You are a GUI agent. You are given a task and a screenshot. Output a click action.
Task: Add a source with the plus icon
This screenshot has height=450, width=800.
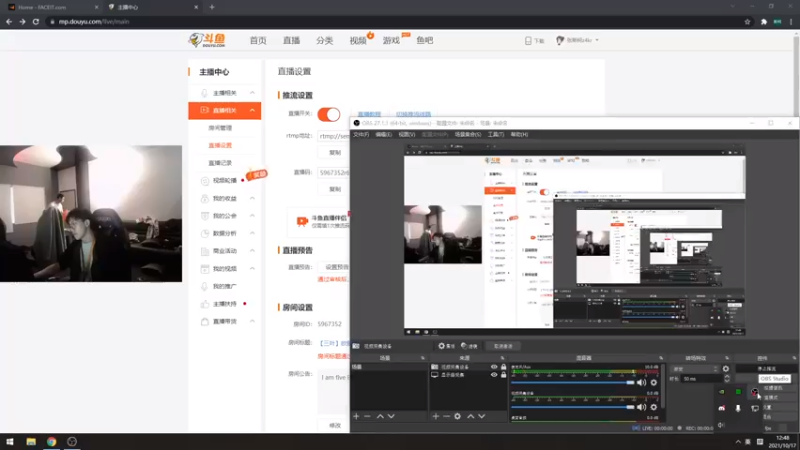[x=436, y=416]
